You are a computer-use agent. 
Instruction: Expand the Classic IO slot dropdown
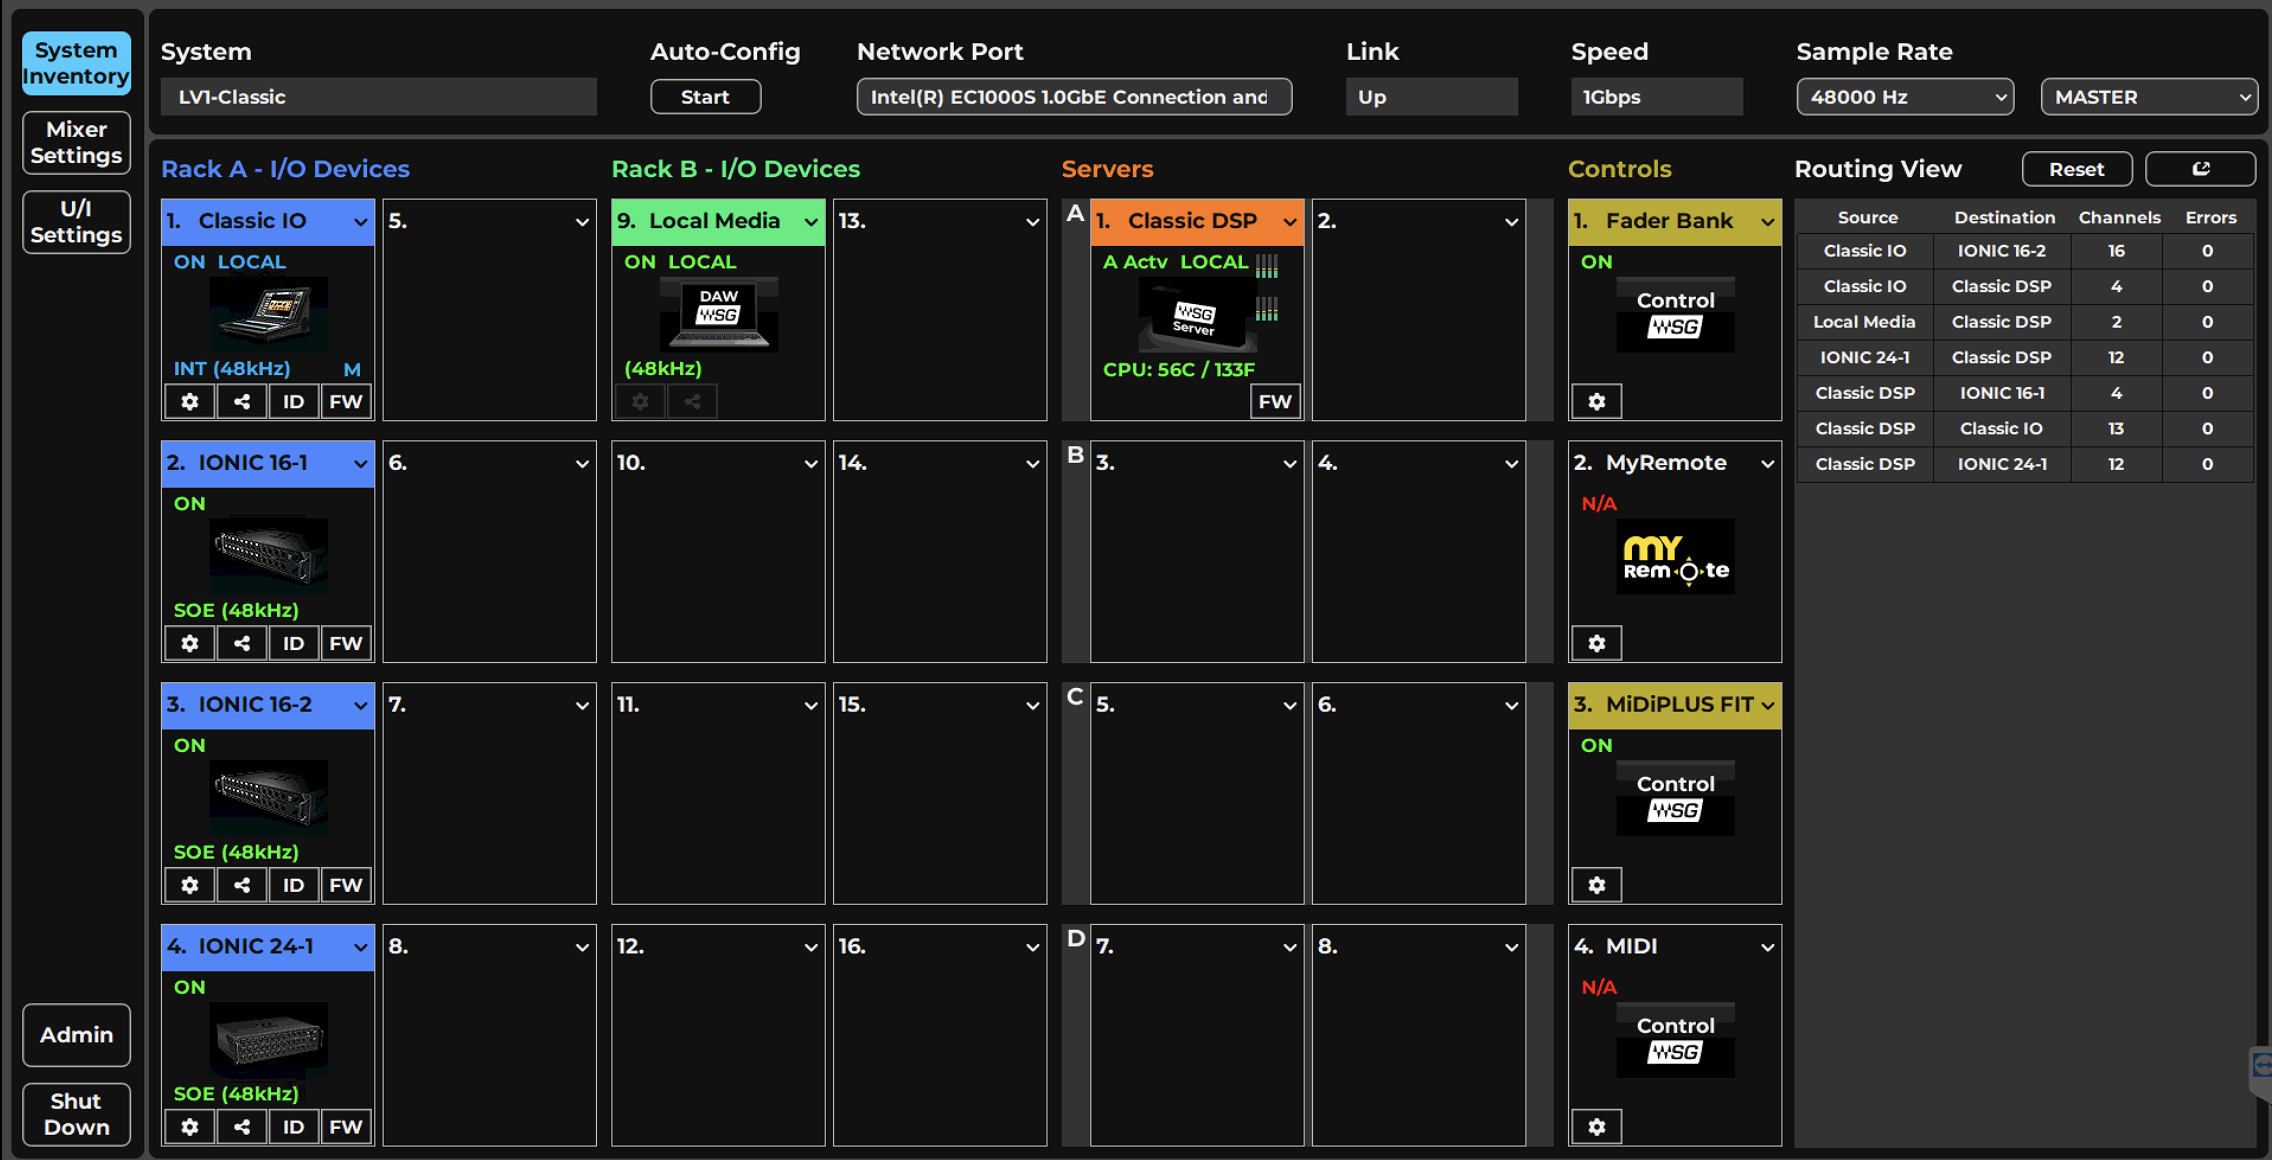(360, 222)
